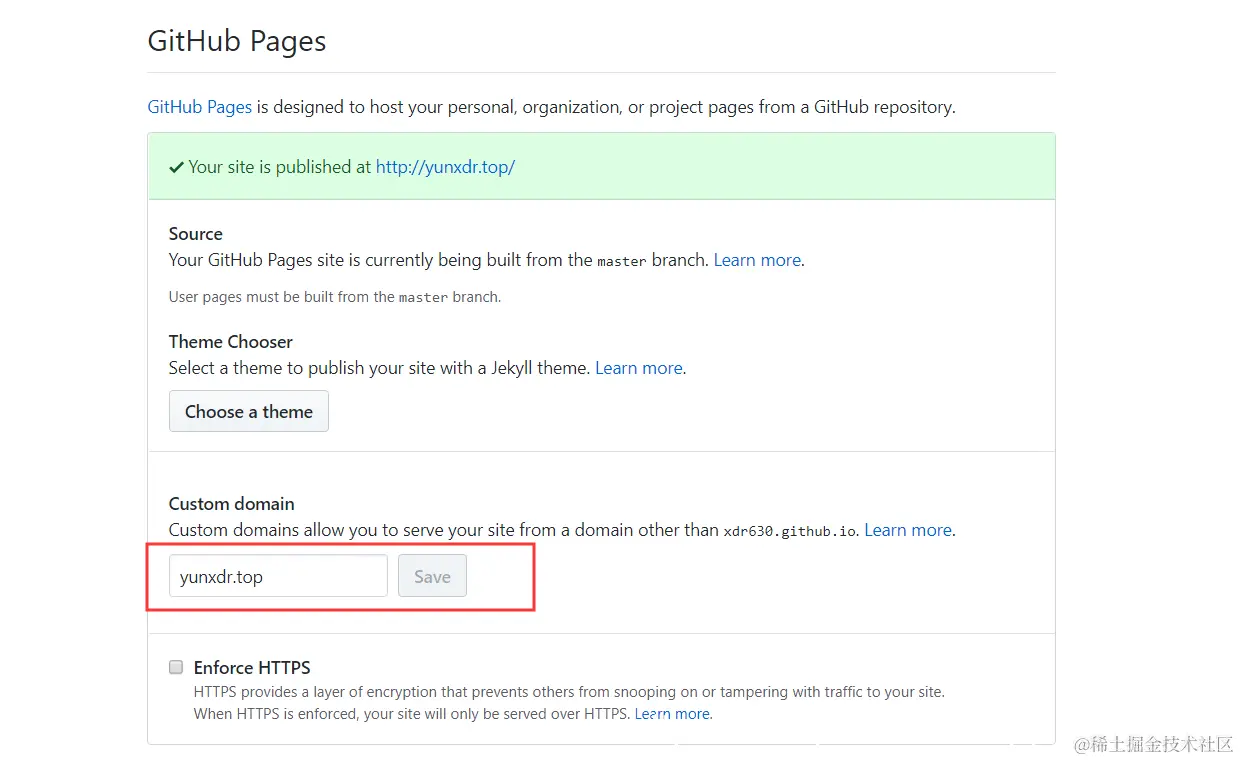Open Learn more link in Source section
Viewport: 1240px width, 761px height.
[x=757, y=260]
